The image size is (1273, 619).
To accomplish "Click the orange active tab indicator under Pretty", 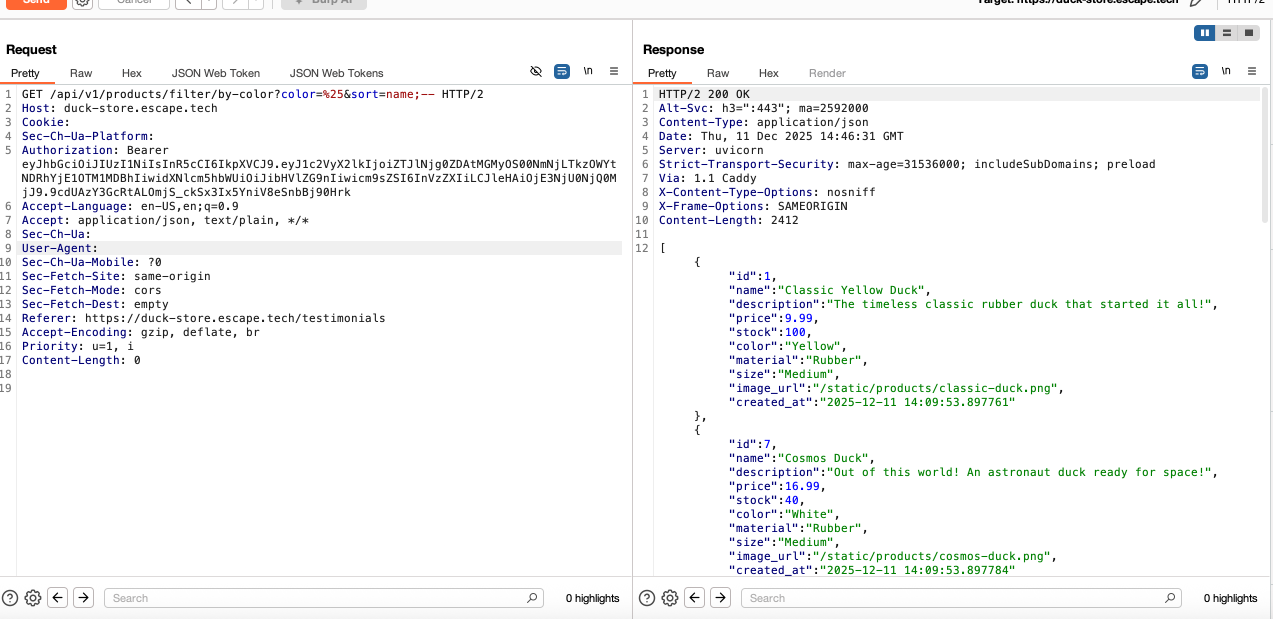I will (x=27, y=84).
